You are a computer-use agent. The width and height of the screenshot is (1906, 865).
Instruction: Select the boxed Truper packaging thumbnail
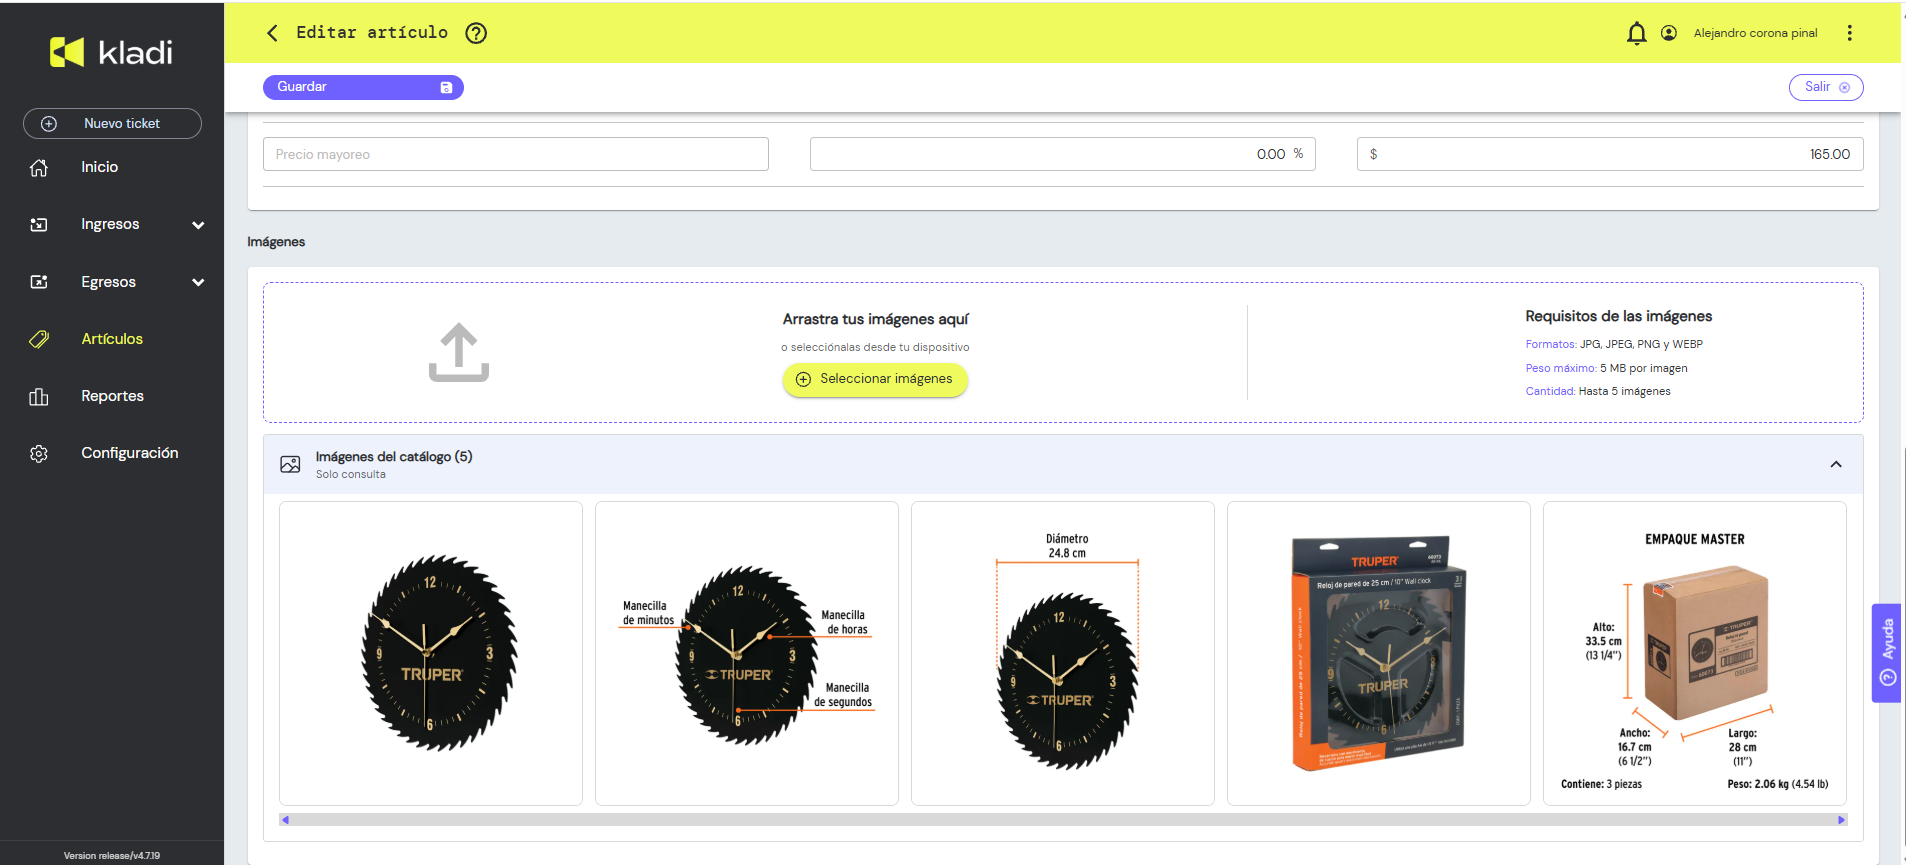[x=1379, y=653]
